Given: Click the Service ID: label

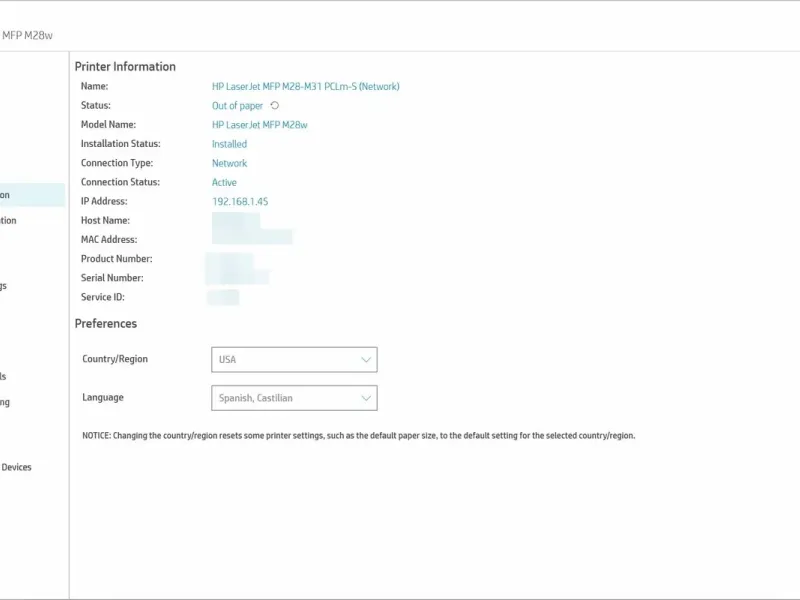Looking at the screenshot, I should 103,297.
